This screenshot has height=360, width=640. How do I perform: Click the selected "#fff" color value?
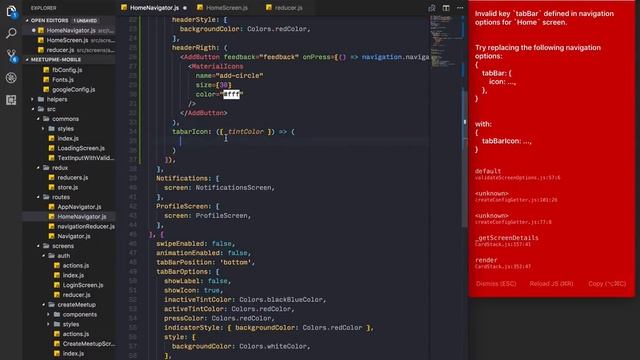pos(231,94)
